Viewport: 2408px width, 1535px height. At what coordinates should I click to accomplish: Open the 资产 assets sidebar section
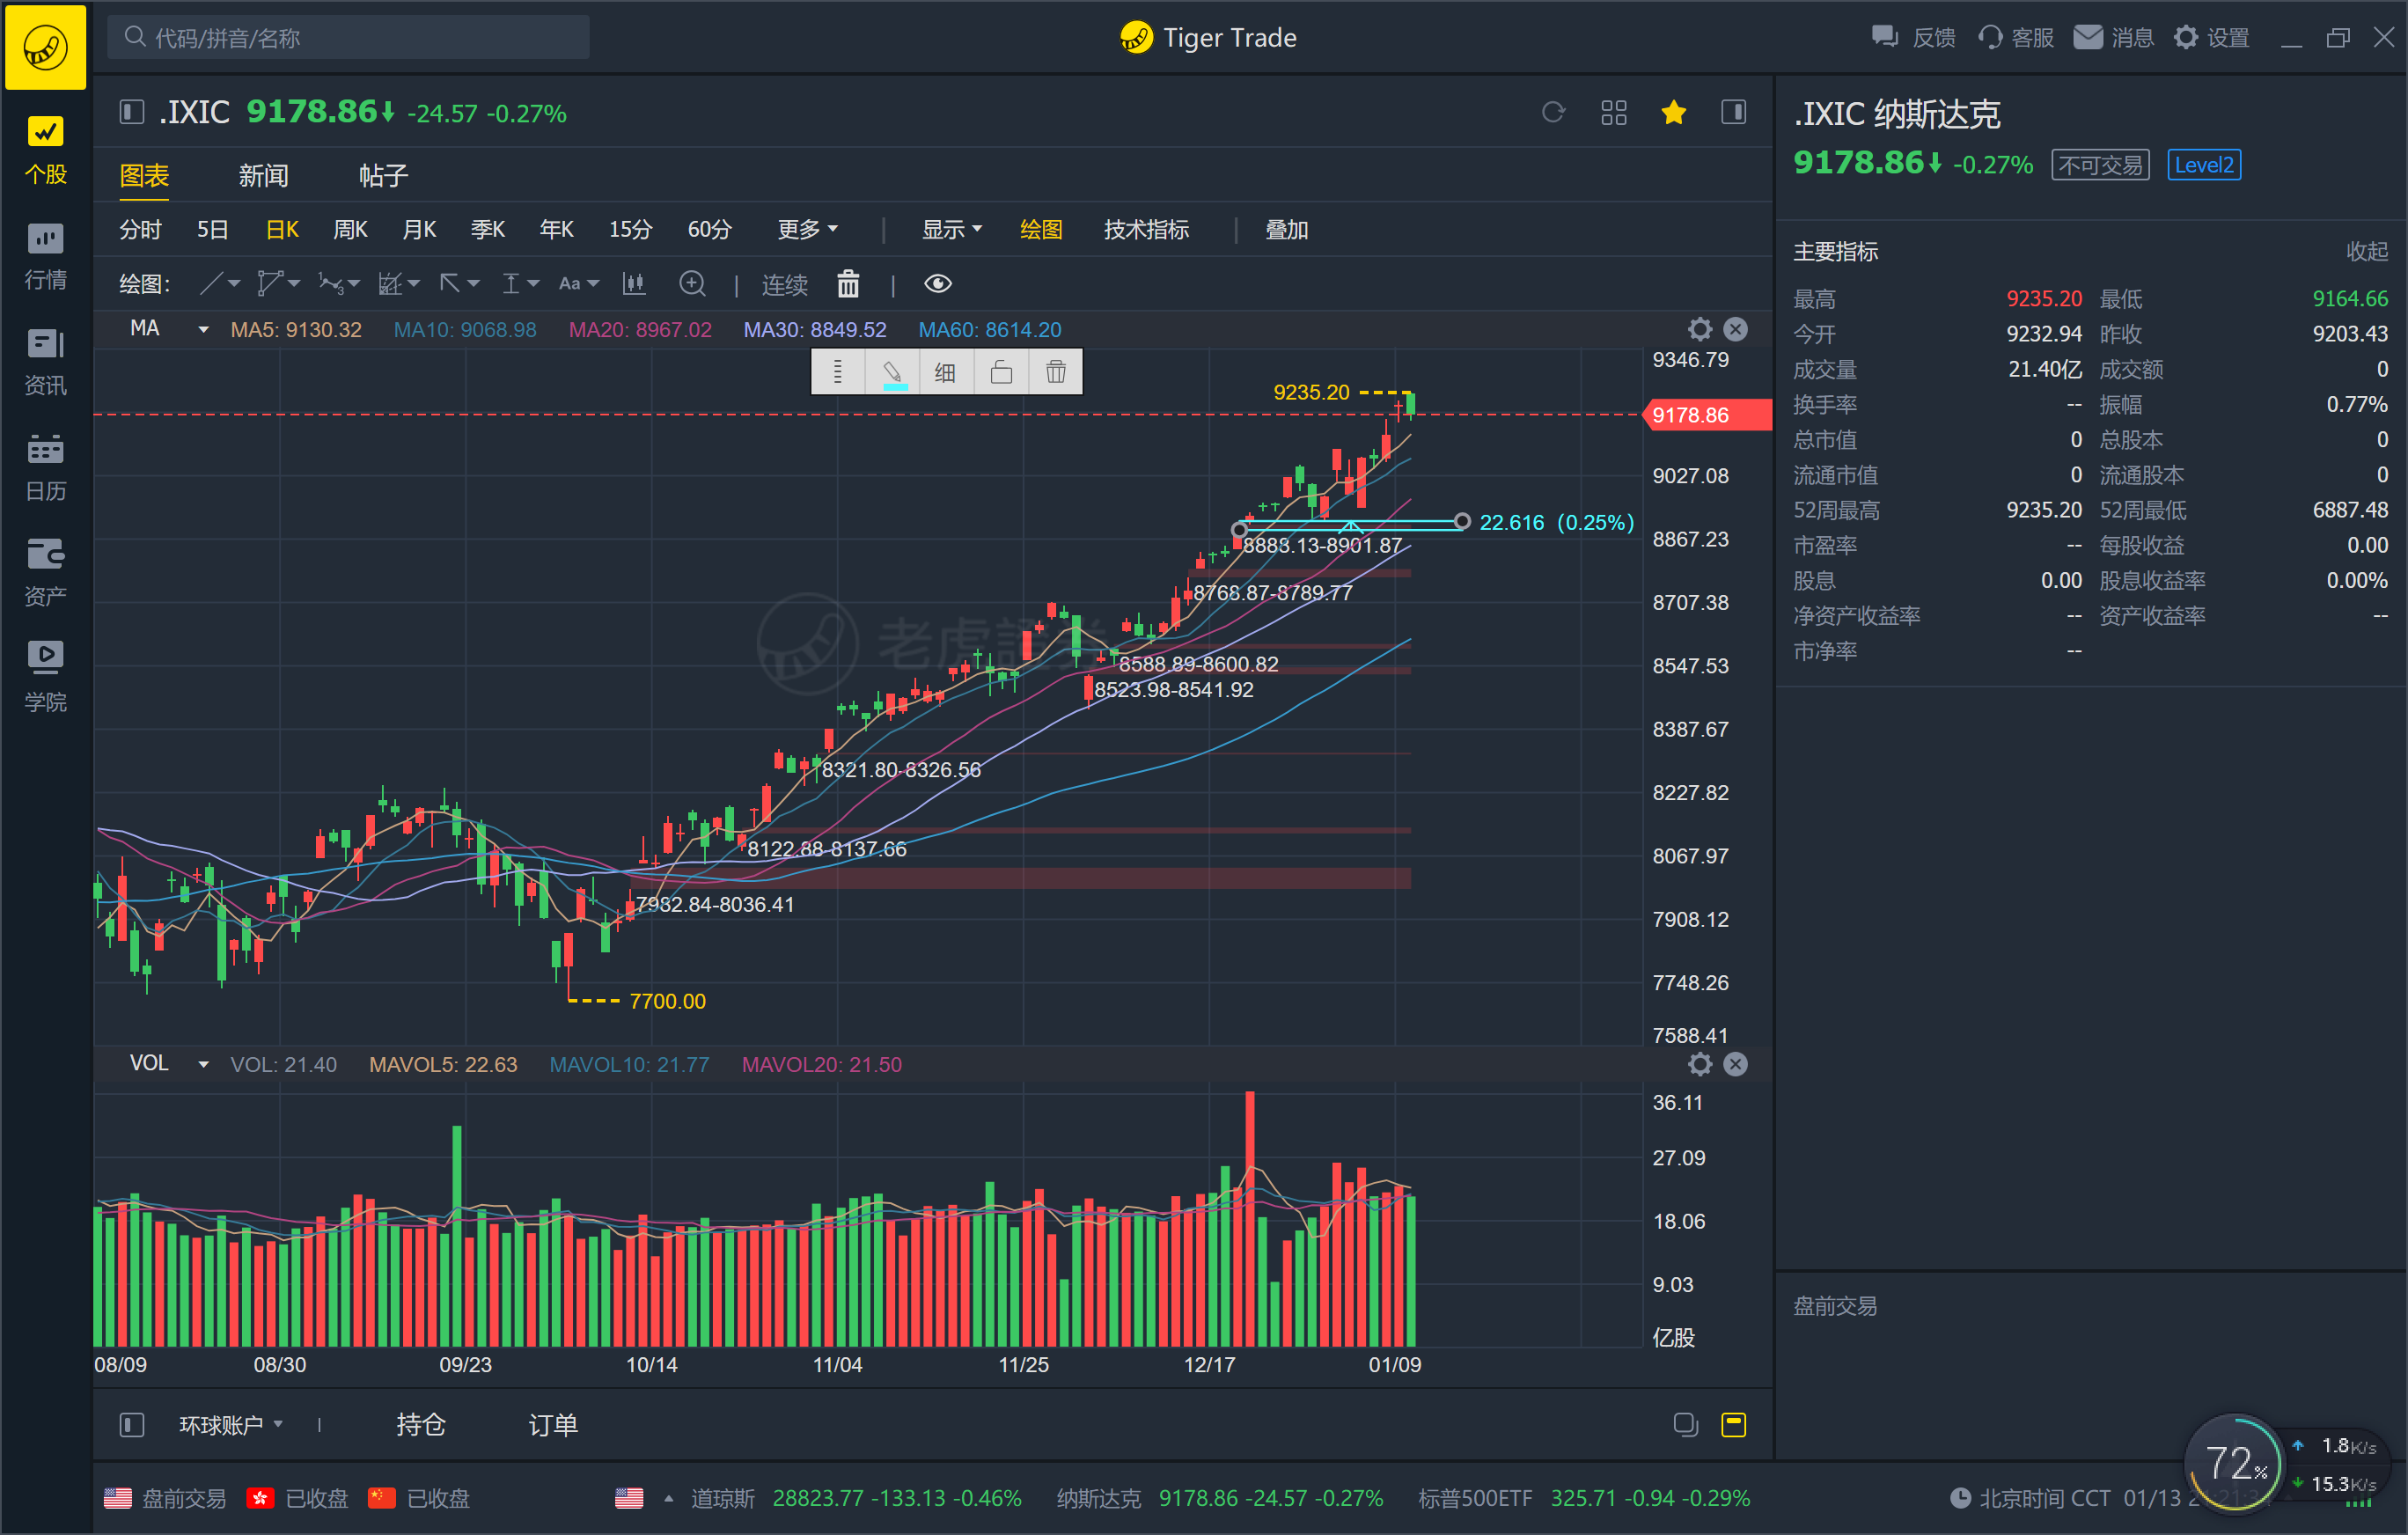(45, 574)
